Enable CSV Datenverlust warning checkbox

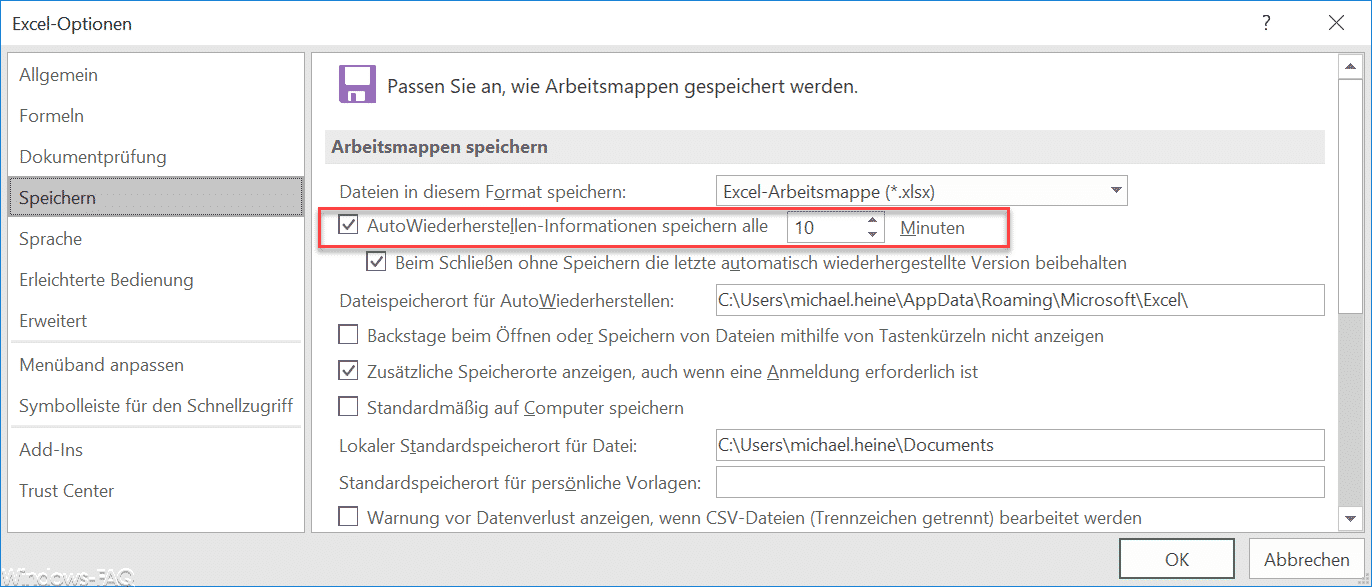(x=349, y=518)
